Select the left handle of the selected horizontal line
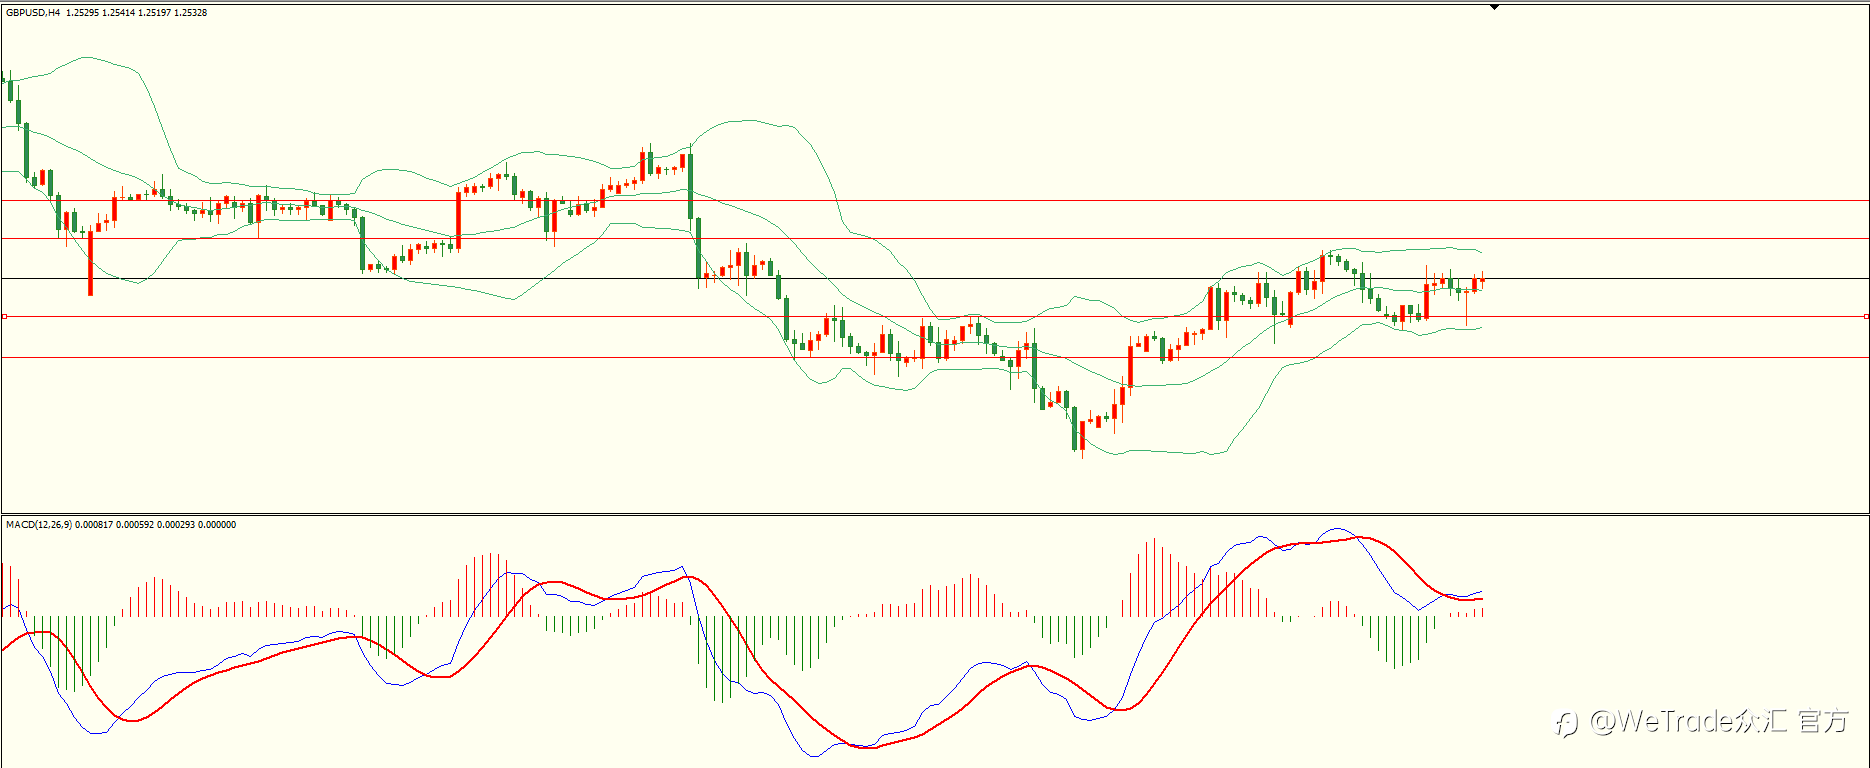This screenshot has width=1870, height=768. tap(4, 317)
